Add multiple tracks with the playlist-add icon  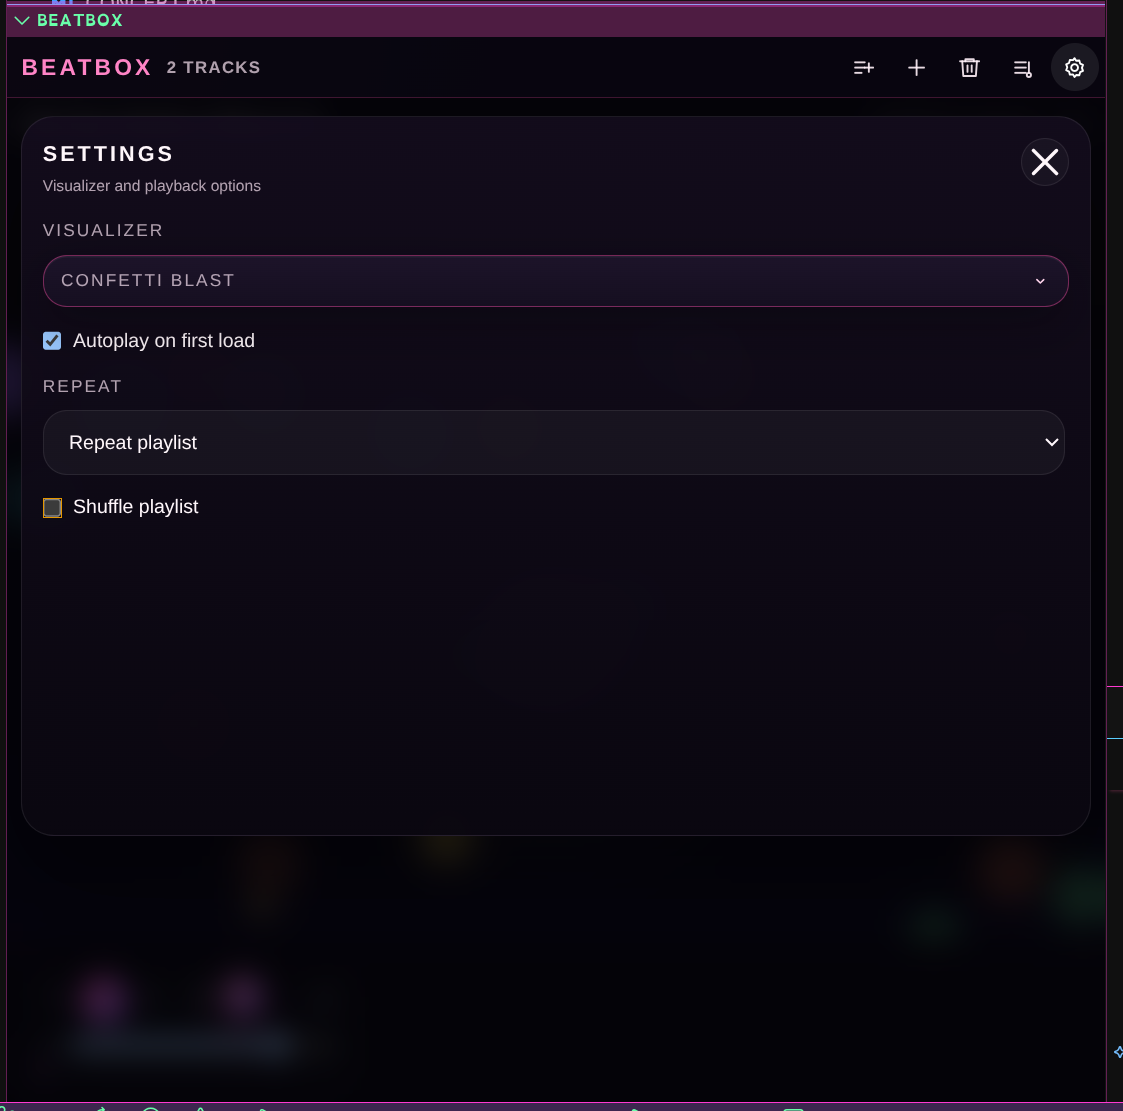point(863,67)
